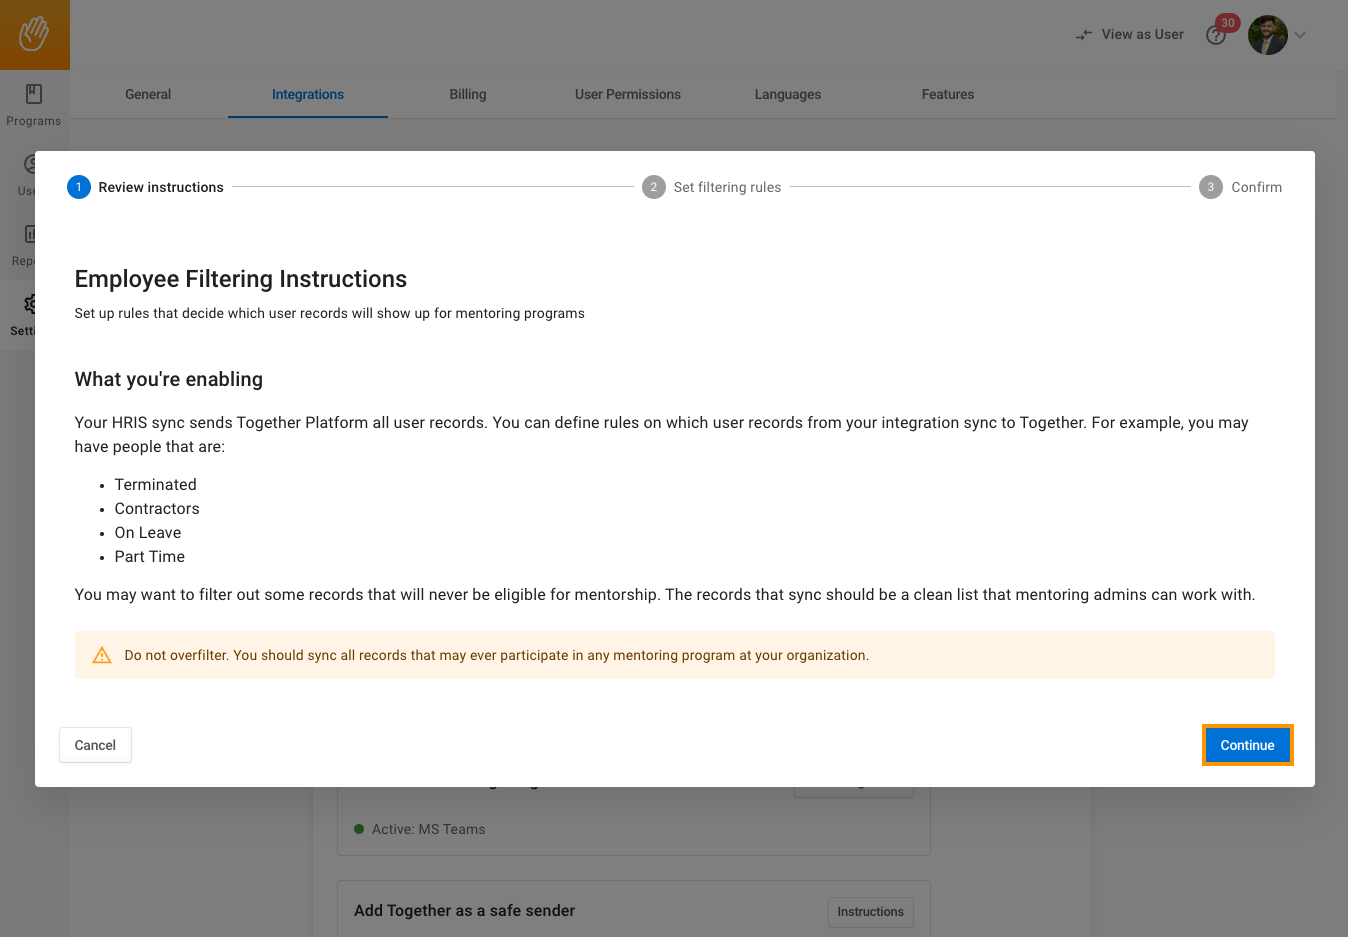
Task: Expand the profile dropdown chevron
Action: coord(1300,35)
